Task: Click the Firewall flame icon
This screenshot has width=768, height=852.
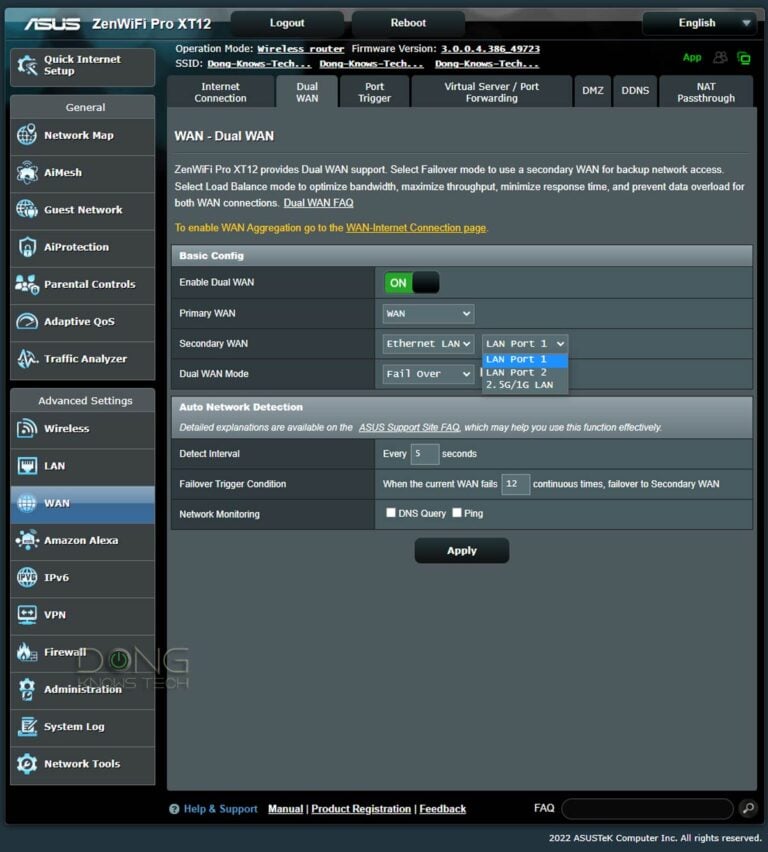Action: 27,652
